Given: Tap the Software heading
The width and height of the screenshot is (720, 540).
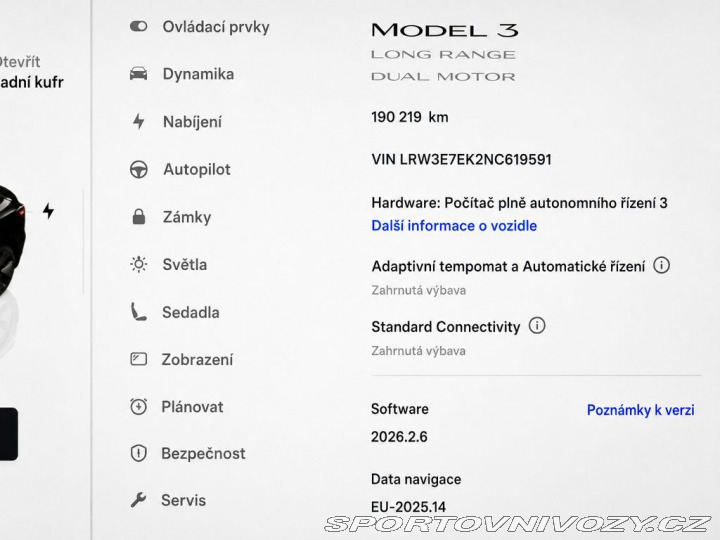Looking at the screenshot, I should coord(399,409).
